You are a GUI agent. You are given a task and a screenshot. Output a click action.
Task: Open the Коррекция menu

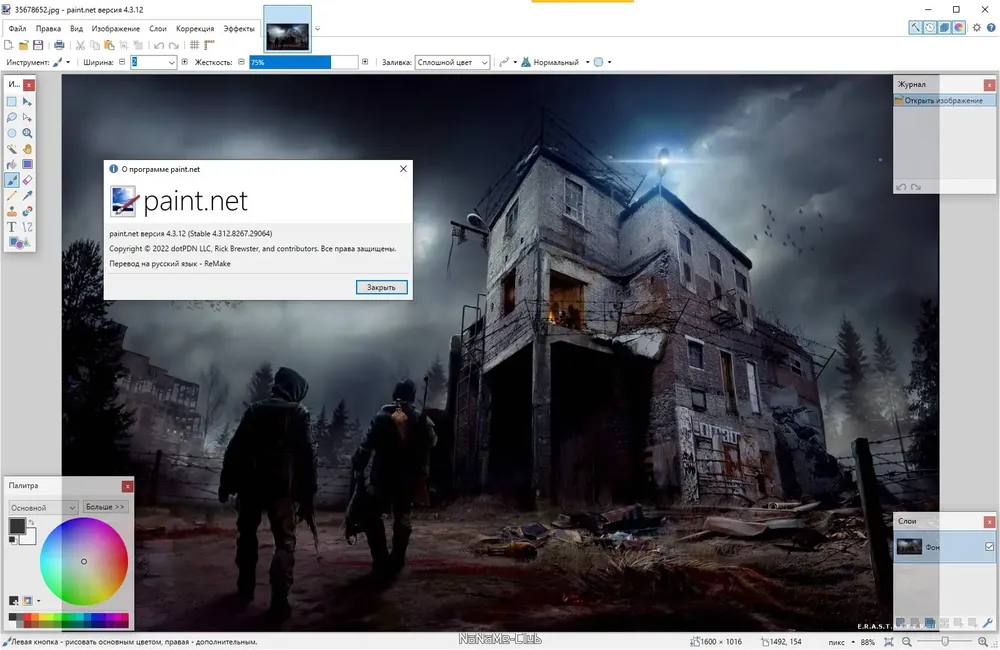195,29
